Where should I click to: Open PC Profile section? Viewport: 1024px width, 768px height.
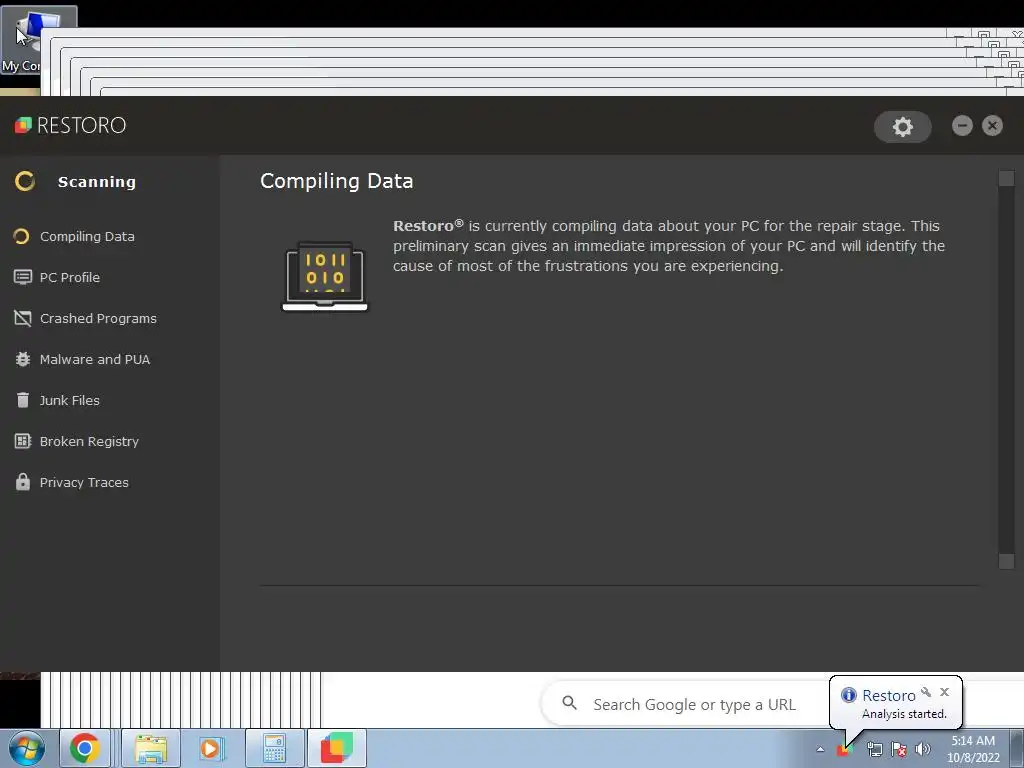pyautogui.click(x=70, y=278)
